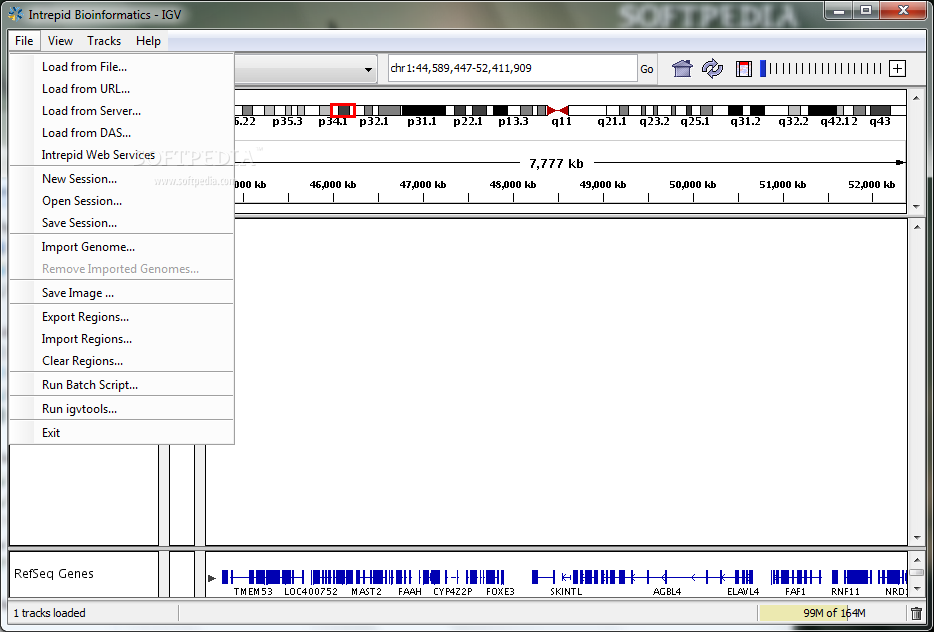Click the zoom level slider bar
This screenshot has width=934, height=632.
pyautogui.click(x=823, y=69)
